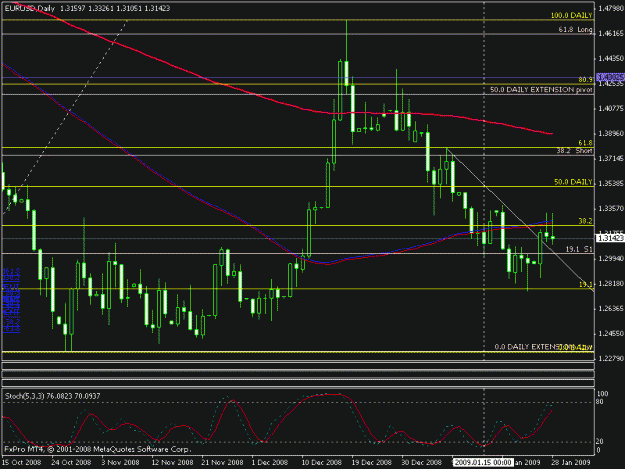The image size is (625, 469).
Task: Click the crosshair date tag 2009.01.15 00:00
Action: click(483, 463)
